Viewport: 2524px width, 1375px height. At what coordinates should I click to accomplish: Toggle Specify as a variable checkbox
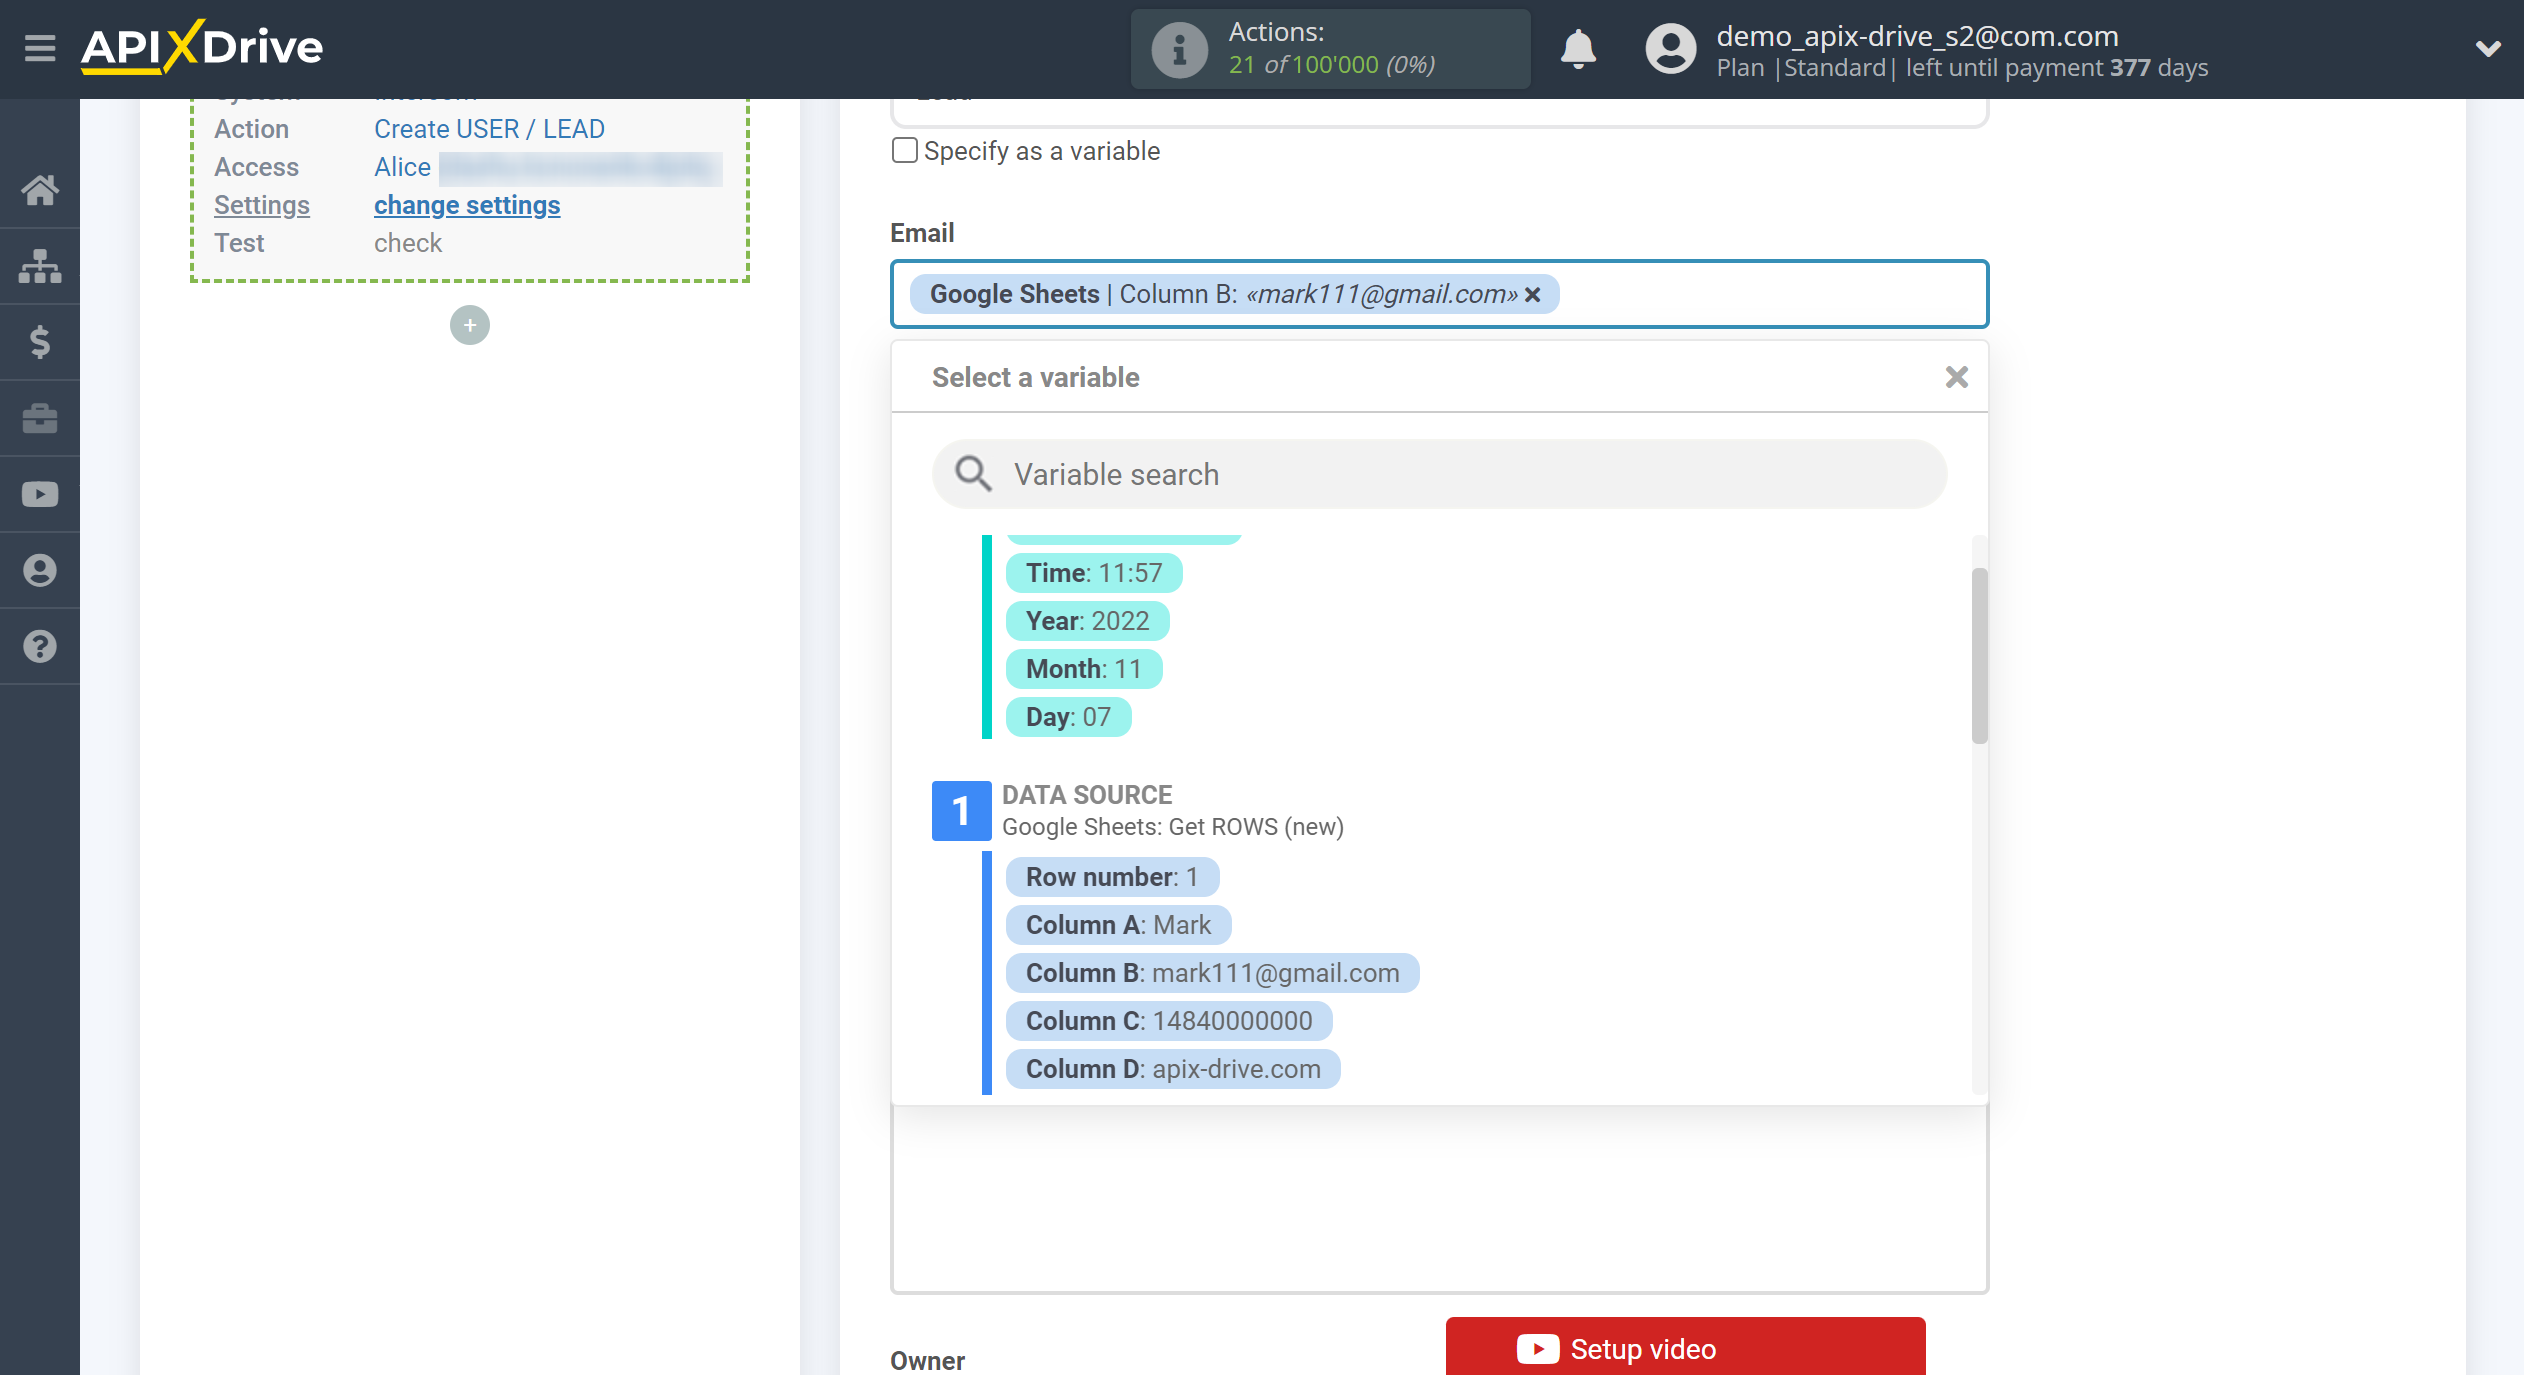point(904,150)
